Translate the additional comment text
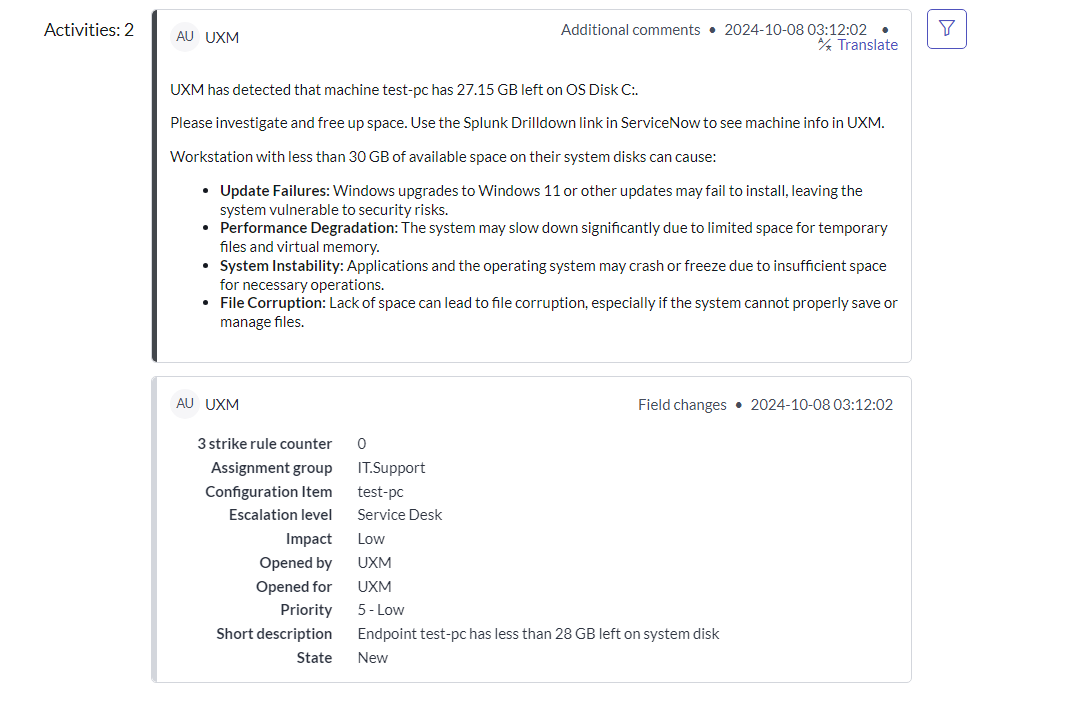Screen dimensions: 1067x717 (867, 45)
